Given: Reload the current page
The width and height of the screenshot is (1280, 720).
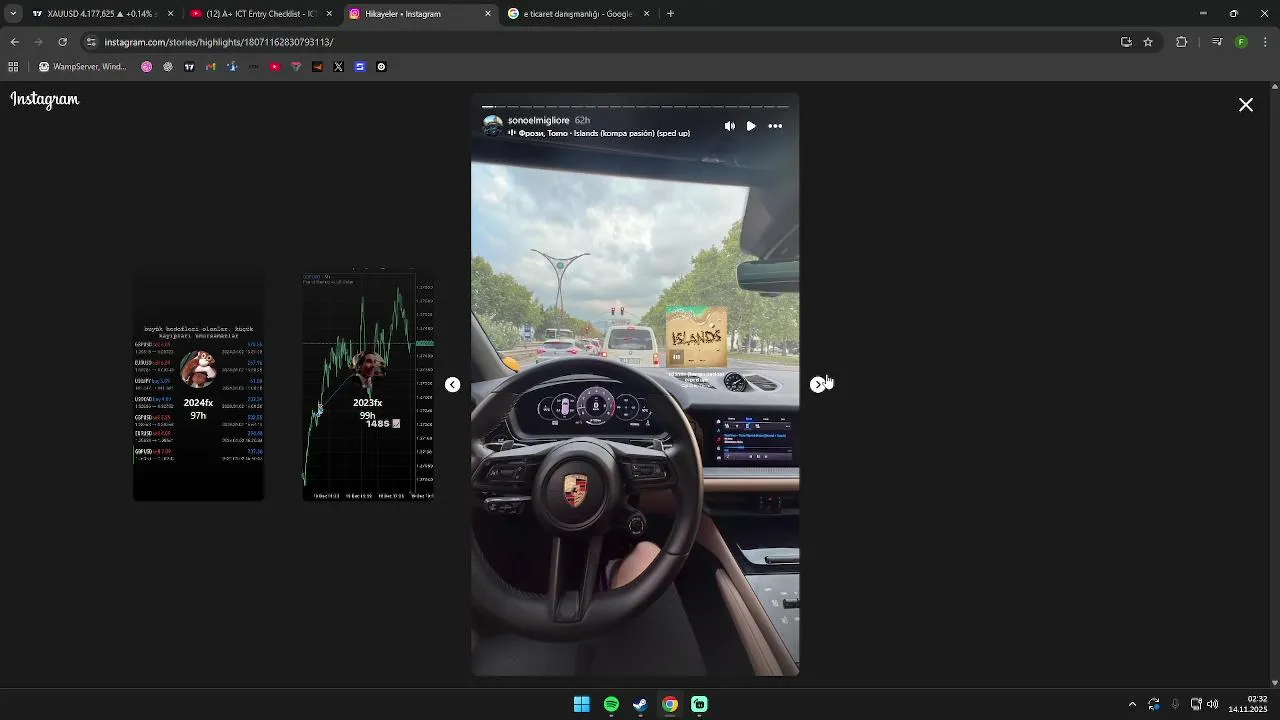Looking at the screenshot, I should pos(62,42).
